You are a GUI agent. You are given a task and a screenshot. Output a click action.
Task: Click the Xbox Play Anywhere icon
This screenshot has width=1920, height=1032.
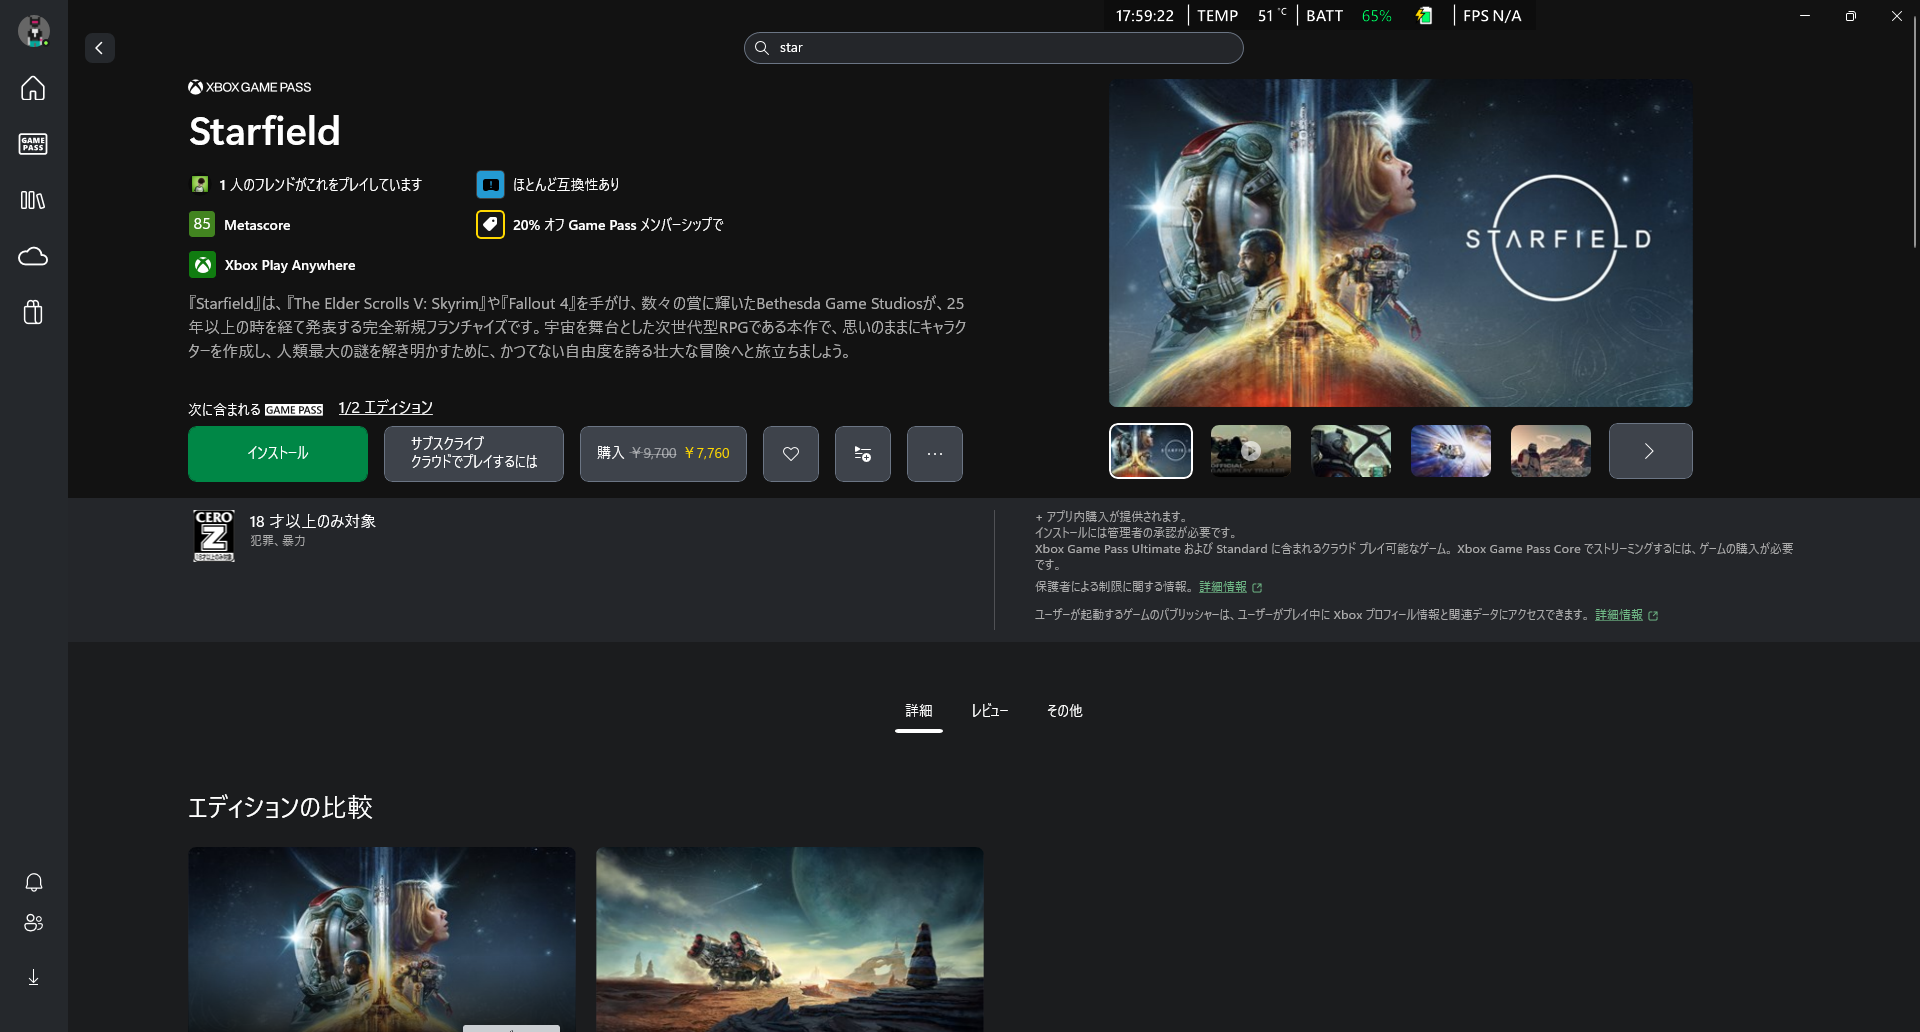[202, 265]
